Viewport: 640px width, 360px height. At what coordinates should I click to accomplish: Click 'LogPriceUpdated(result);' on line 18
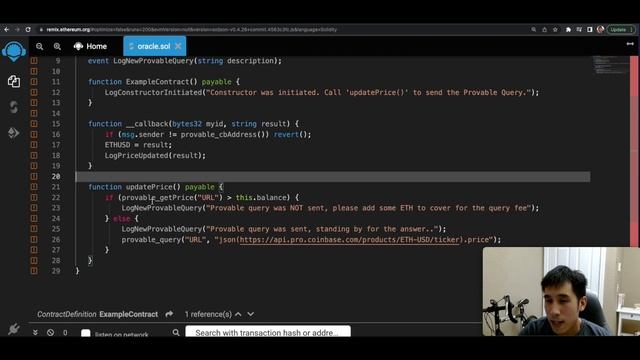point(155,156)
